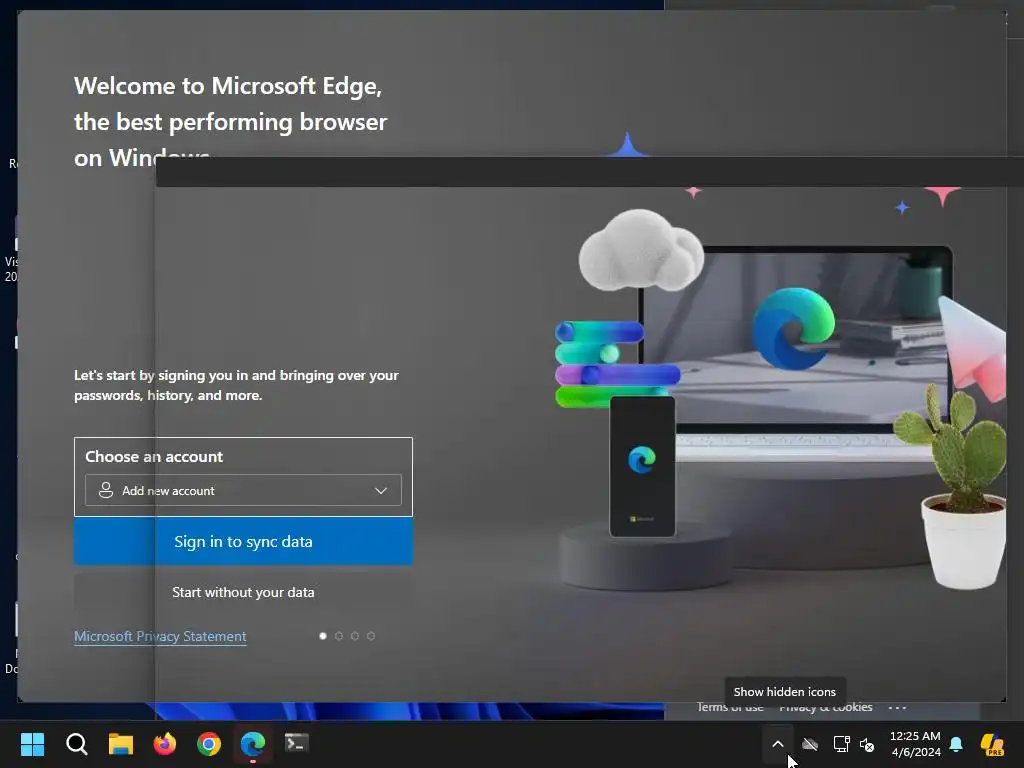This screenshot has height=768, width=1024.
Task: Choose Start without your data
Action: tap(243, 592)
